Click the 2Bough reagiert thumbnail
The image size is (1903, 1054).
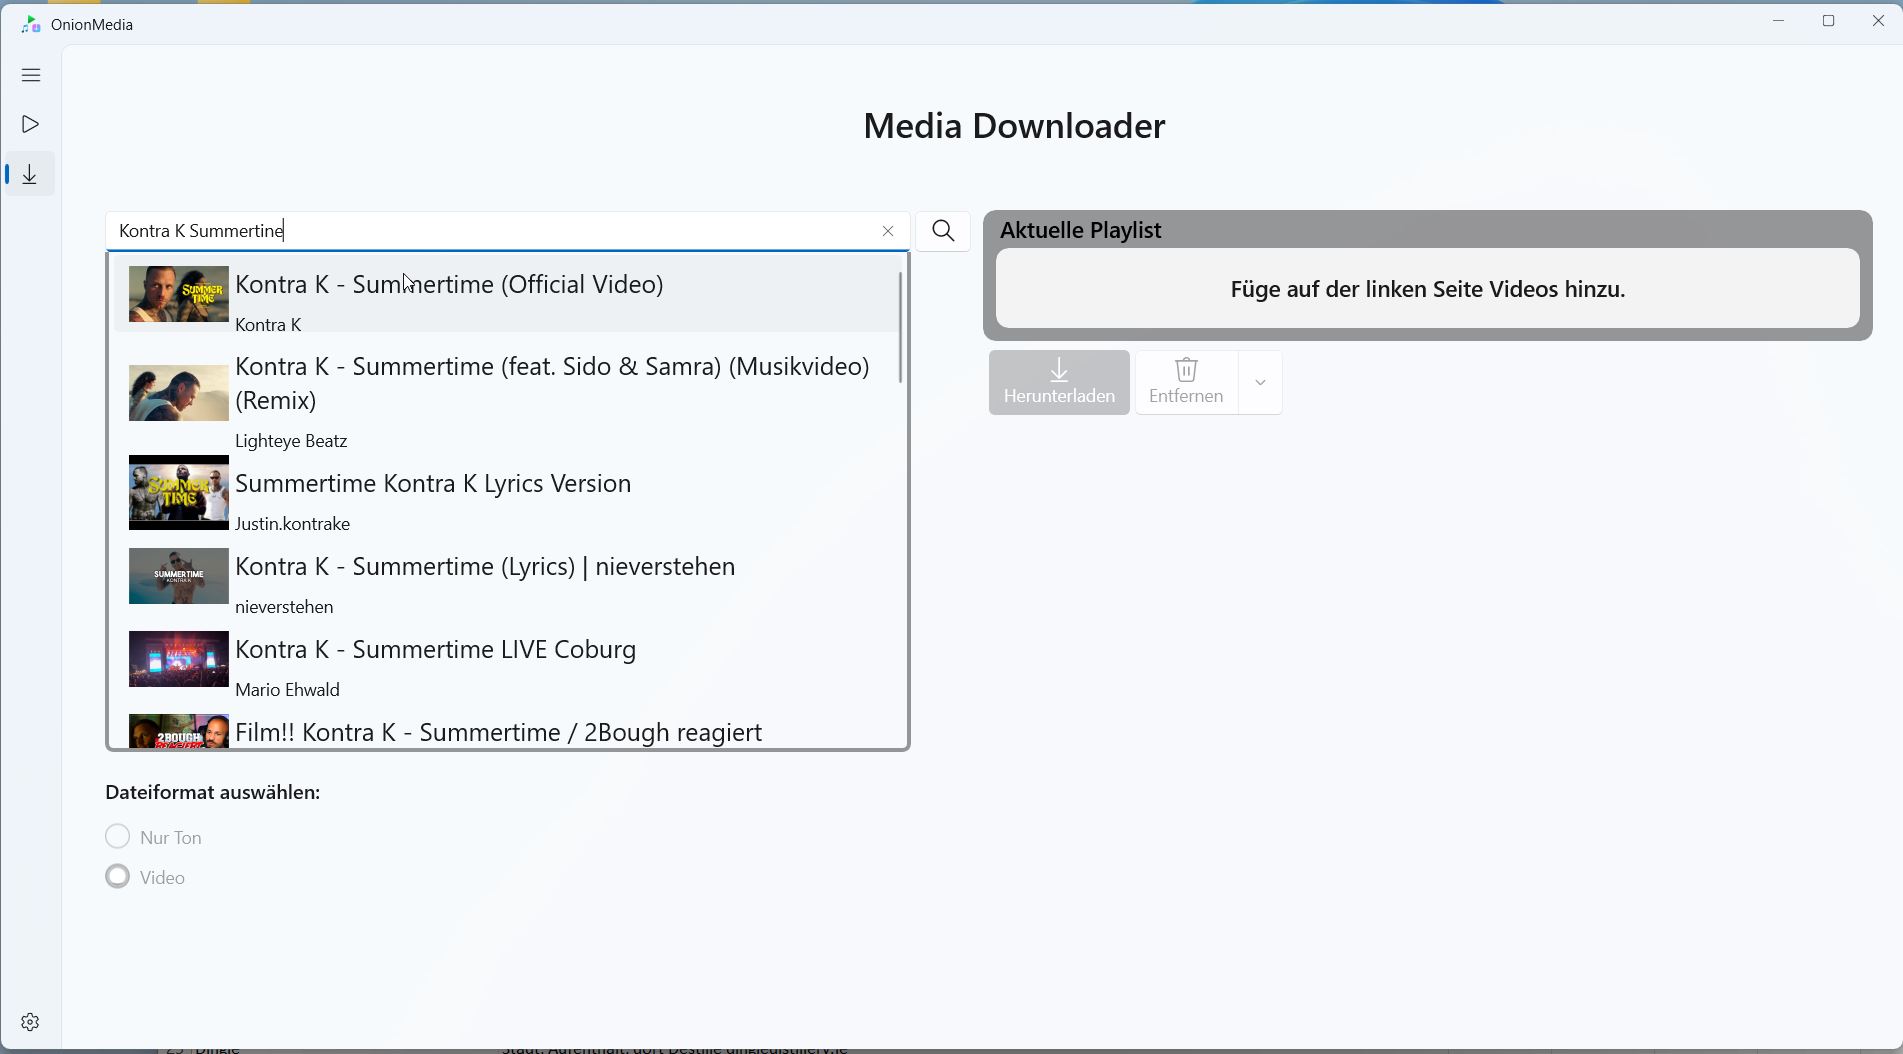[x=179, y=731]
